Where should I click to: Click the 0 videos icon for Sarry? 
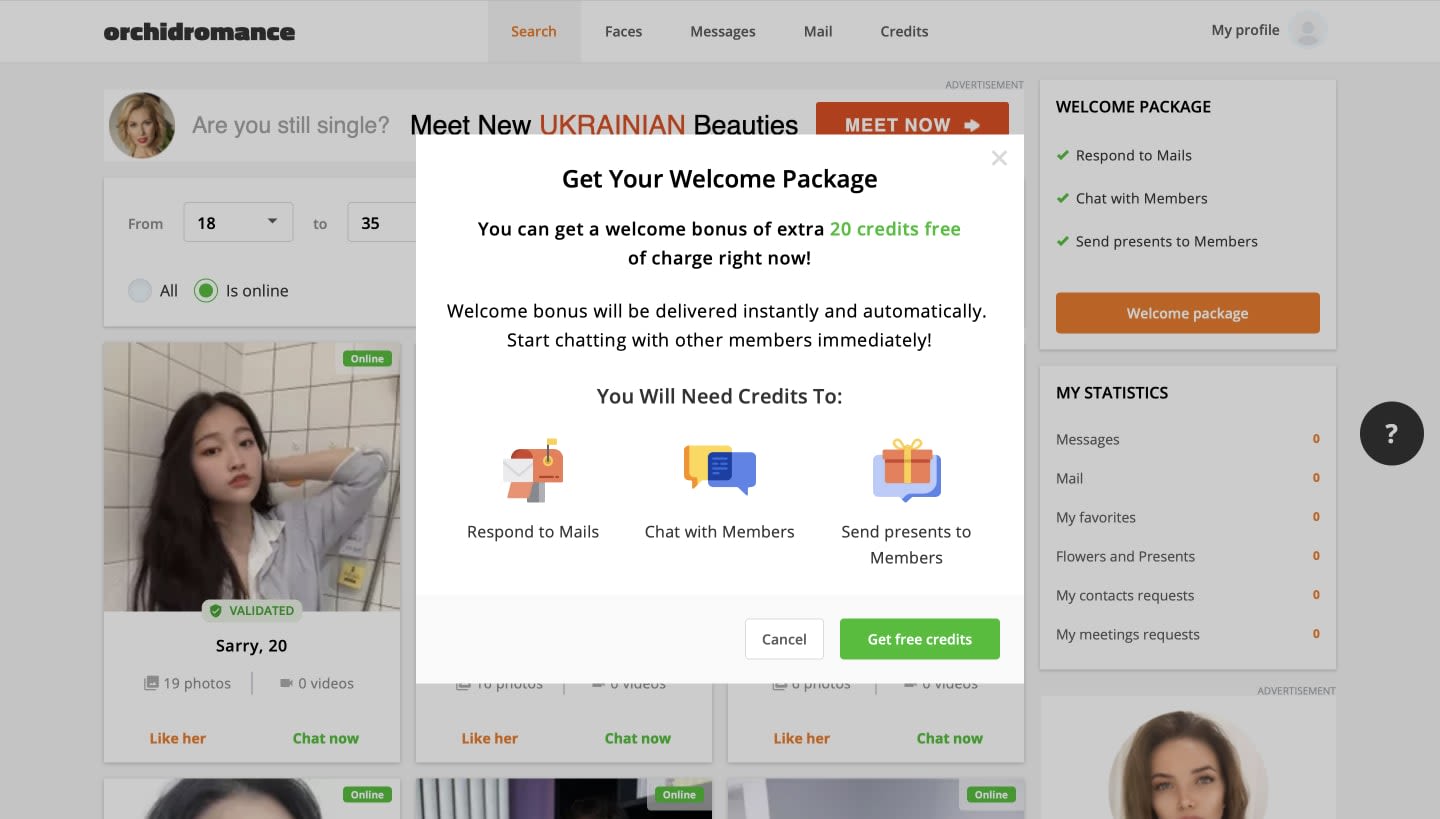coord(286,683)
